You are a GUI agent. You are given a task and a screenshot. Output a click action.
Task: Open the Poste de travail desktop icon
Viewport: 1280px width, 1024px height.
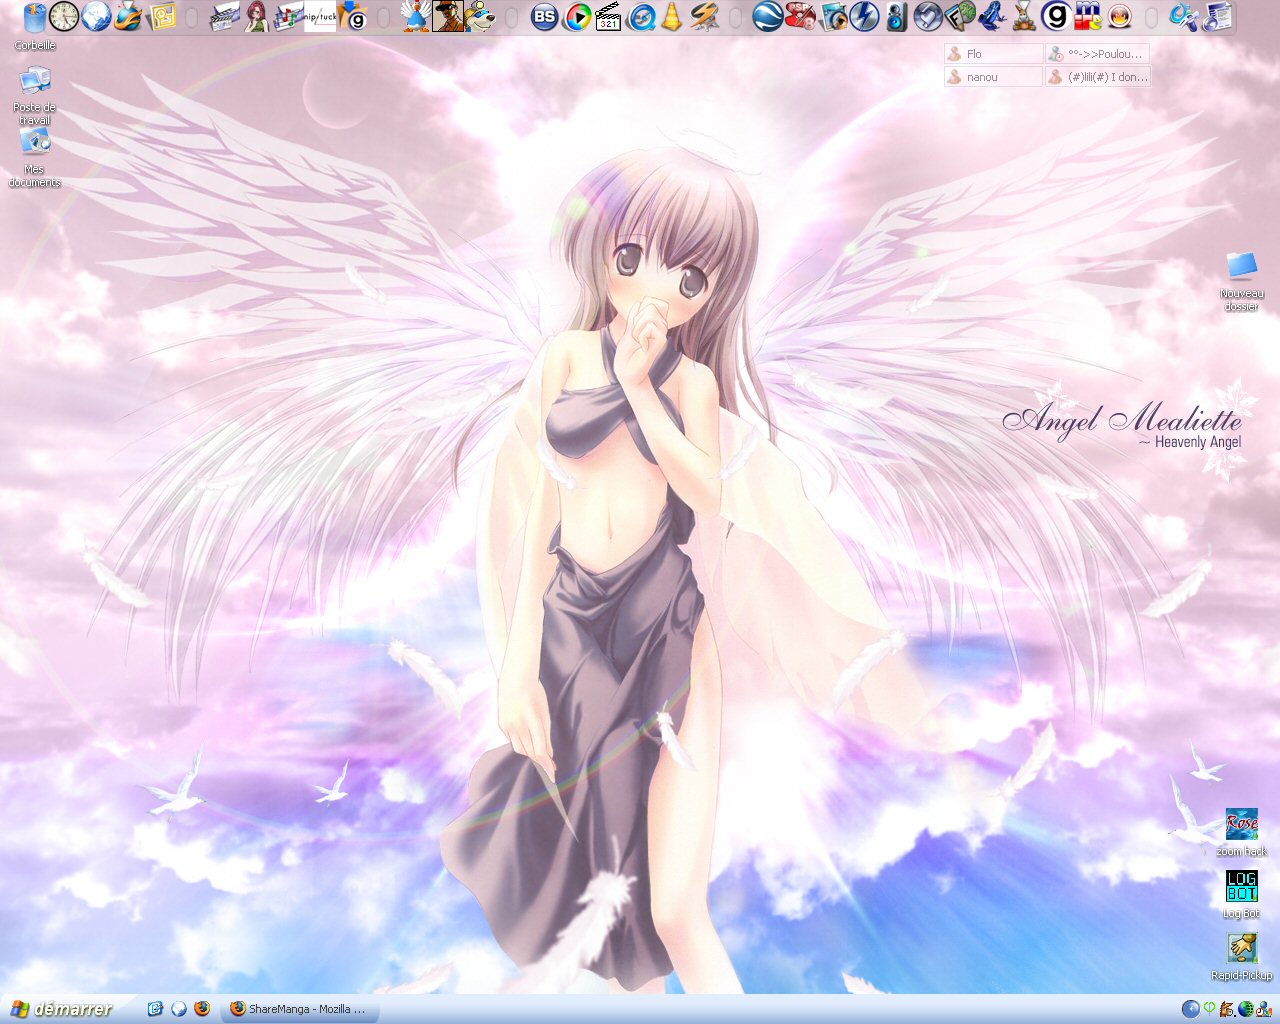coord(35,95)
